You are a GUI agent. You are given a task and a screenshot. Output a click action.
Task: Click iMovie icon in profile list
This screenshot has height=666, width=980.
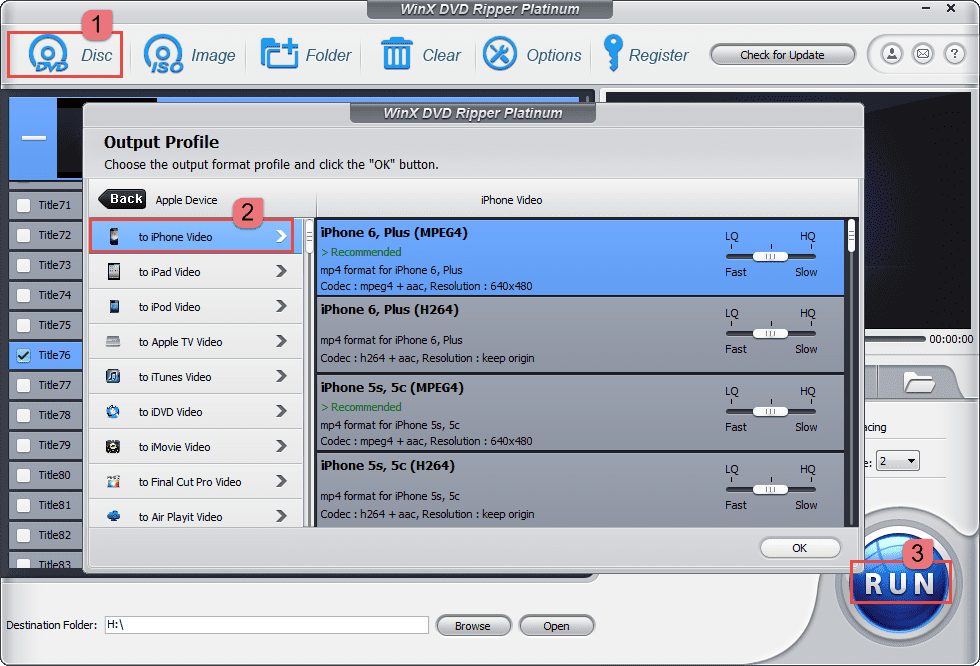click(113, 446)
